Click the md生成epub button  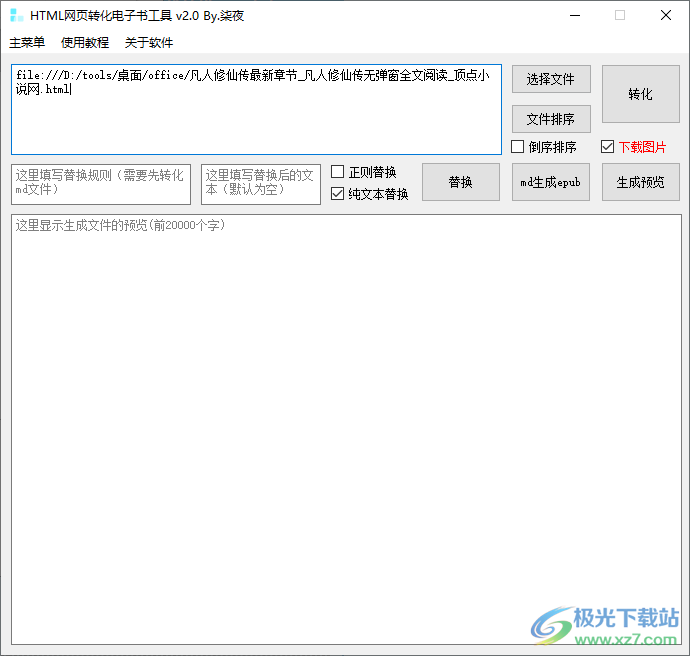tap(551, 182)
